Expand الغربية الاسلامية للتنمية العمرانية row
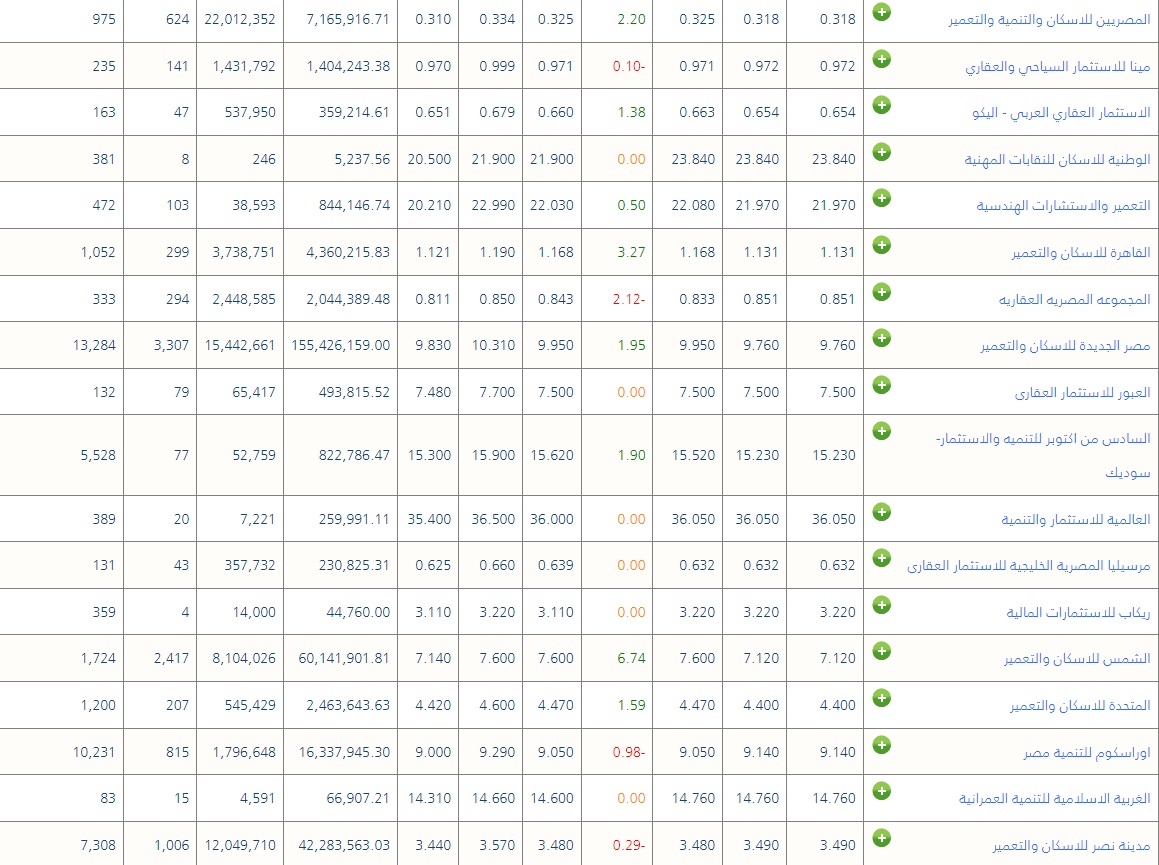 881,791
